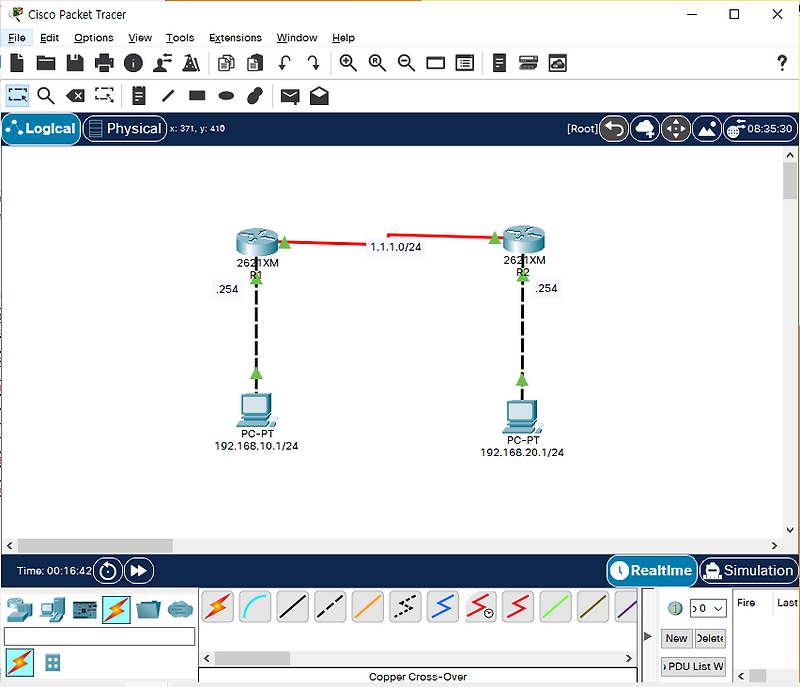Screen dimensions: 800x687
Task: Save the project with the floppy disk icon
Action: click(75, 63)
